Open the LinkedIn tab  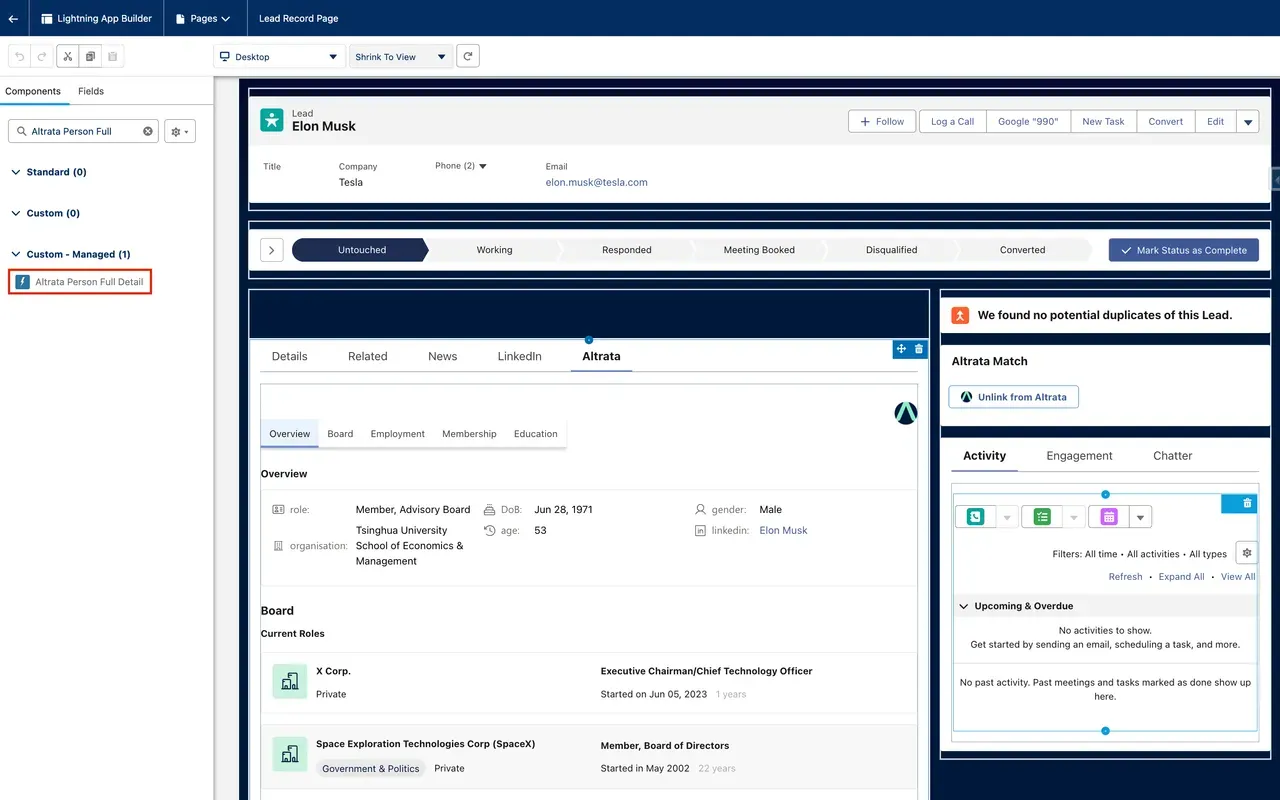(x=520, y=356)
